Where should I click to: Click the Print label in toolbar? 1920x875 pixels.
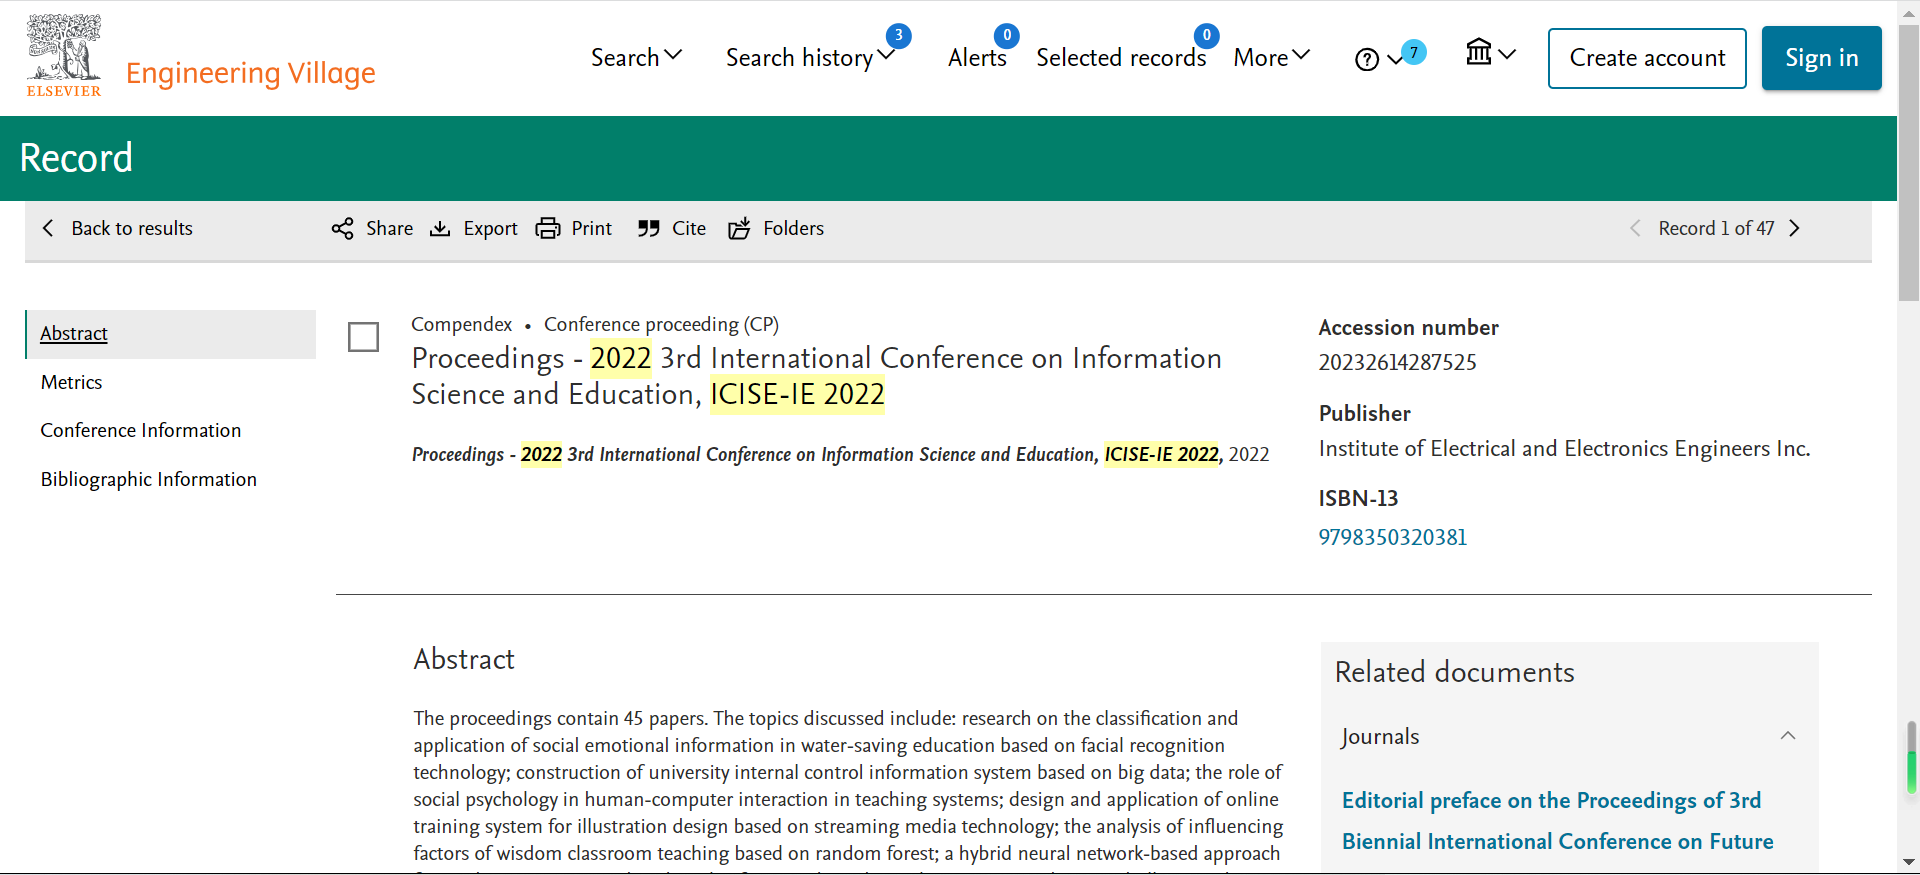[591, 228]
